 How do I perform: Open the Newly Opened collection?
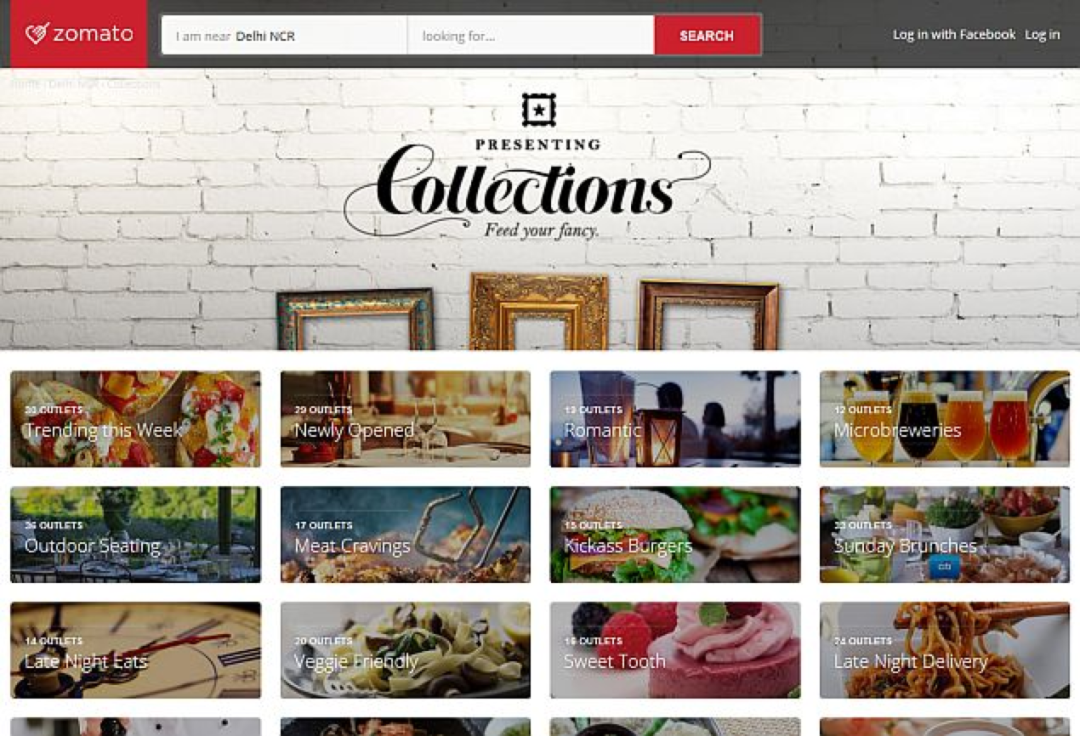[406, 419]
